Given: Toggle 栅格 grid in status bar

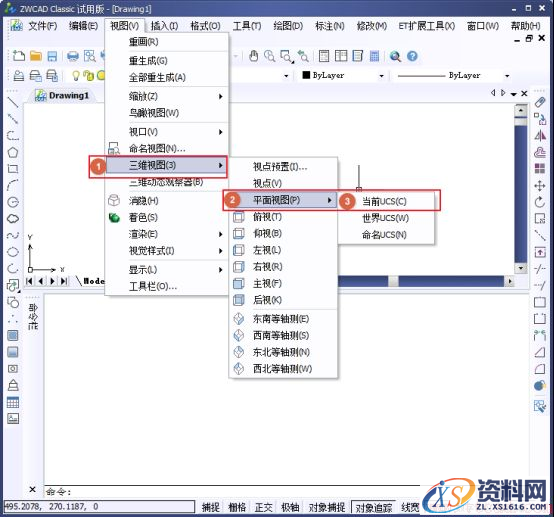Looking at the screenshot, I should pyautogui.click(x=237, y=507).
